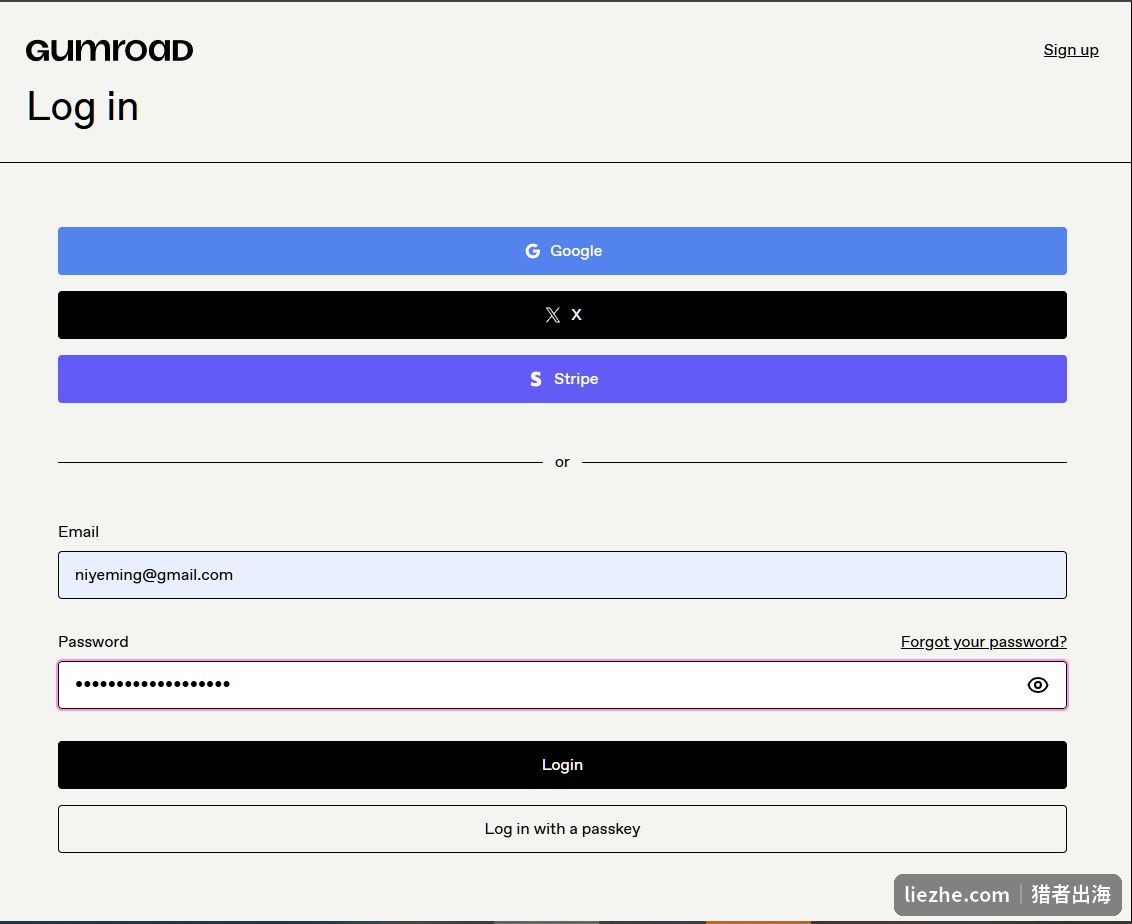Click the "Email" field label
This screenshot has height=924, width=1132.
point(78,531)
